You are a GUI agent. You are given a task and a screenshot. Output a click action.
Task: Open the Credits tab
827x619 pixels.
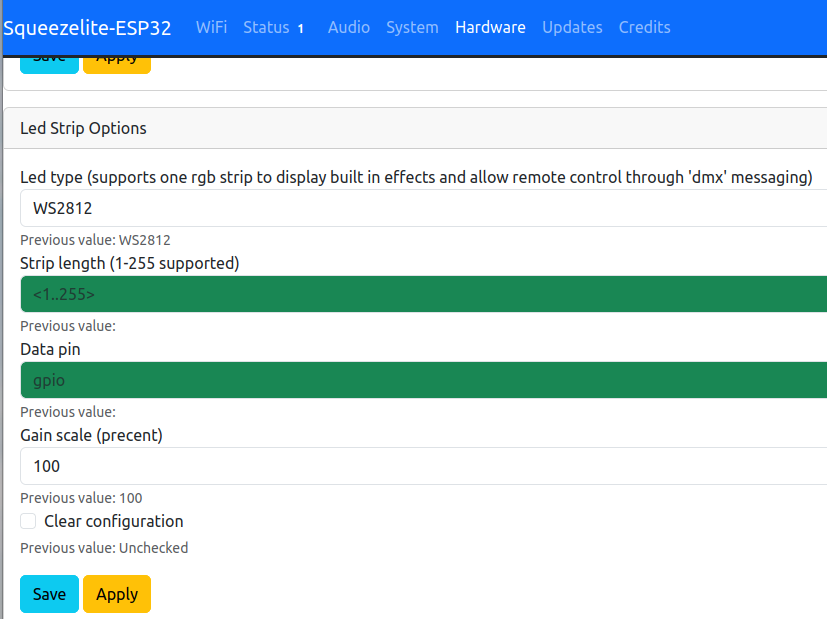[x=644, y=28]
